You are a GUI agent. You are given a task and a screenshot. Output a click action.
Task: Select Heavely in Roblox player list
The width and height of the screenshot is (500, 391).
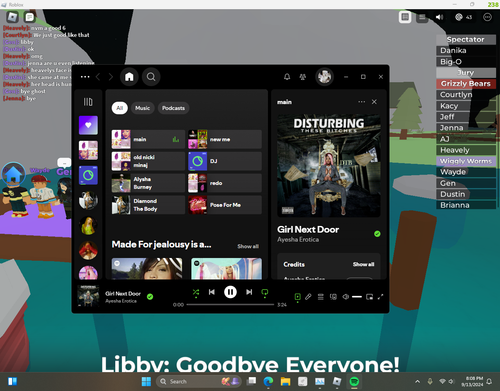[466, 150]
